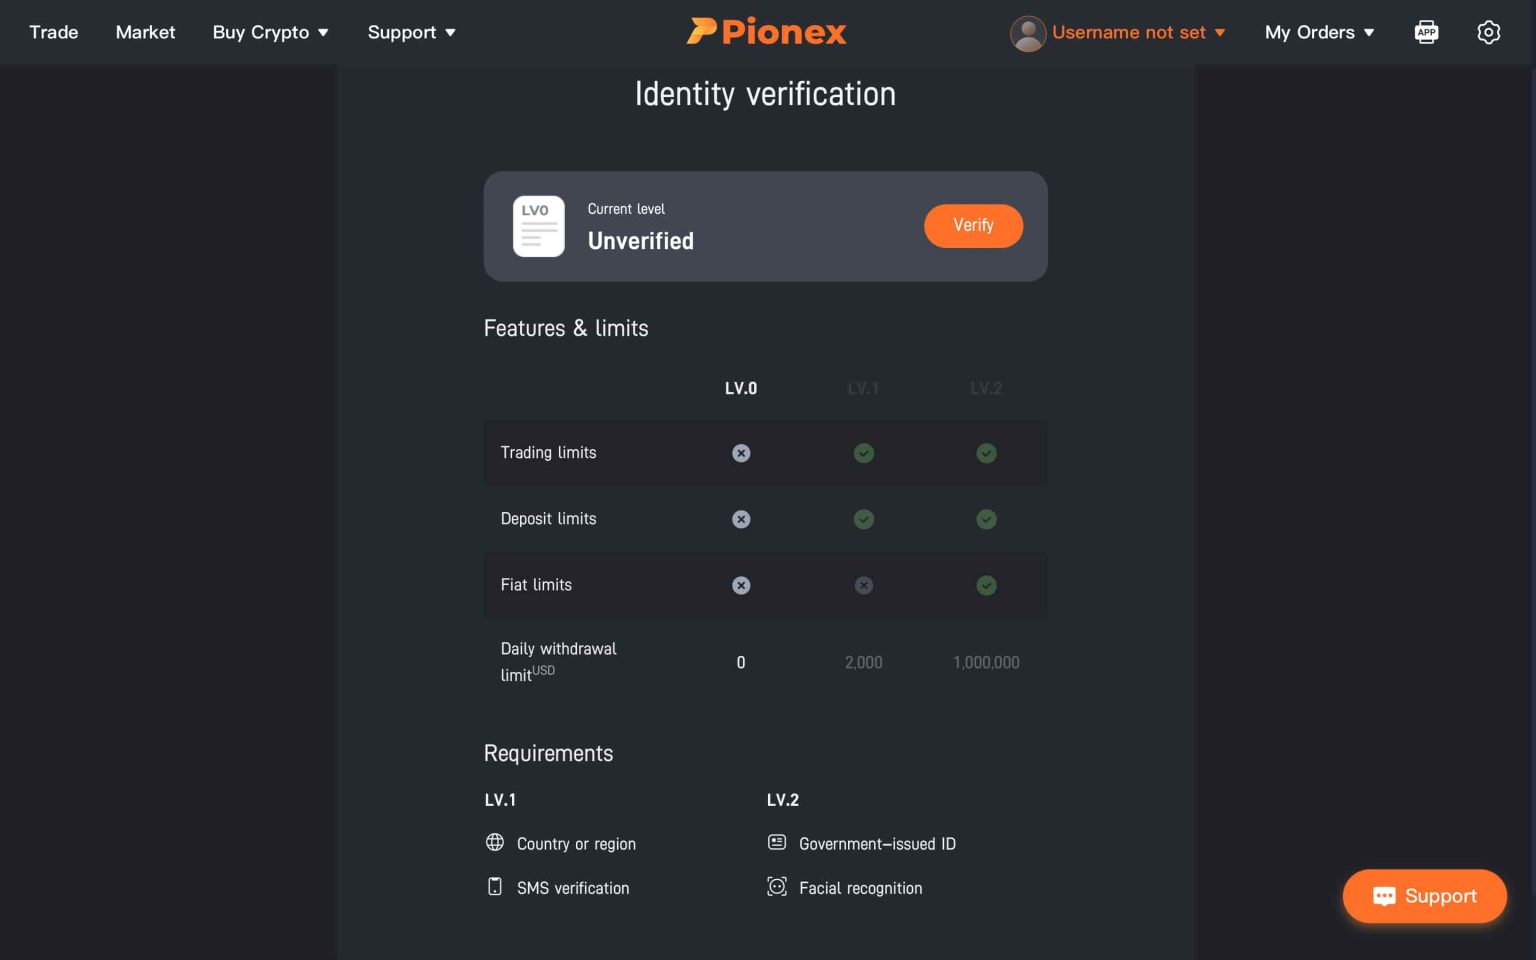The image size is (1536, 960).
Task: Open the settings gear icon
Action: pos(1489,31)
